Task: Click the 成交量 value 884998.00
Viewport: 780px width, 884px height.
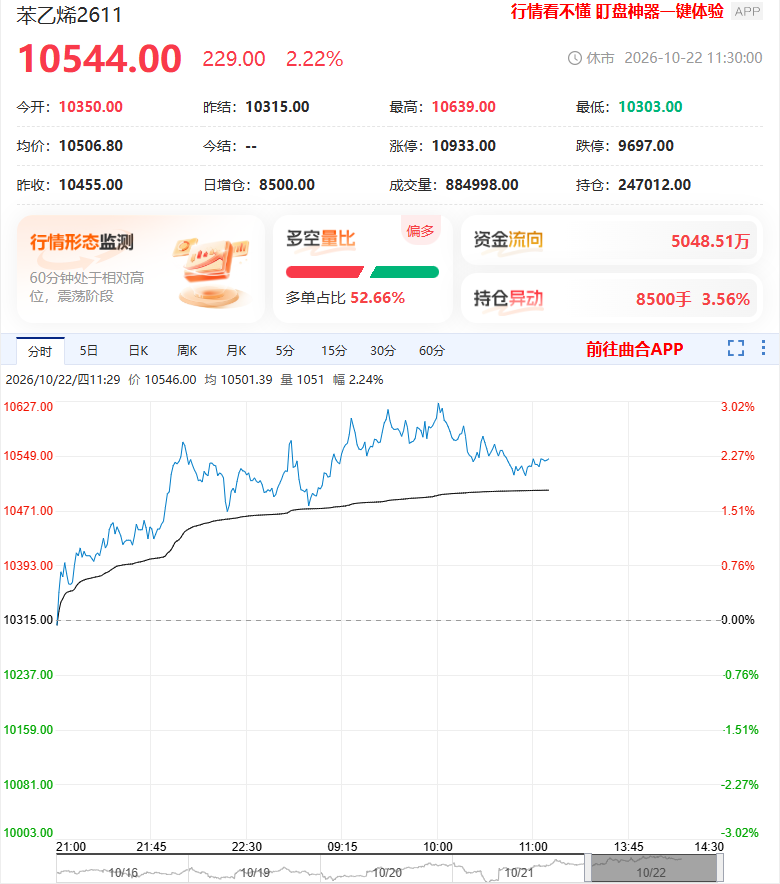Action: pos(482,185)
